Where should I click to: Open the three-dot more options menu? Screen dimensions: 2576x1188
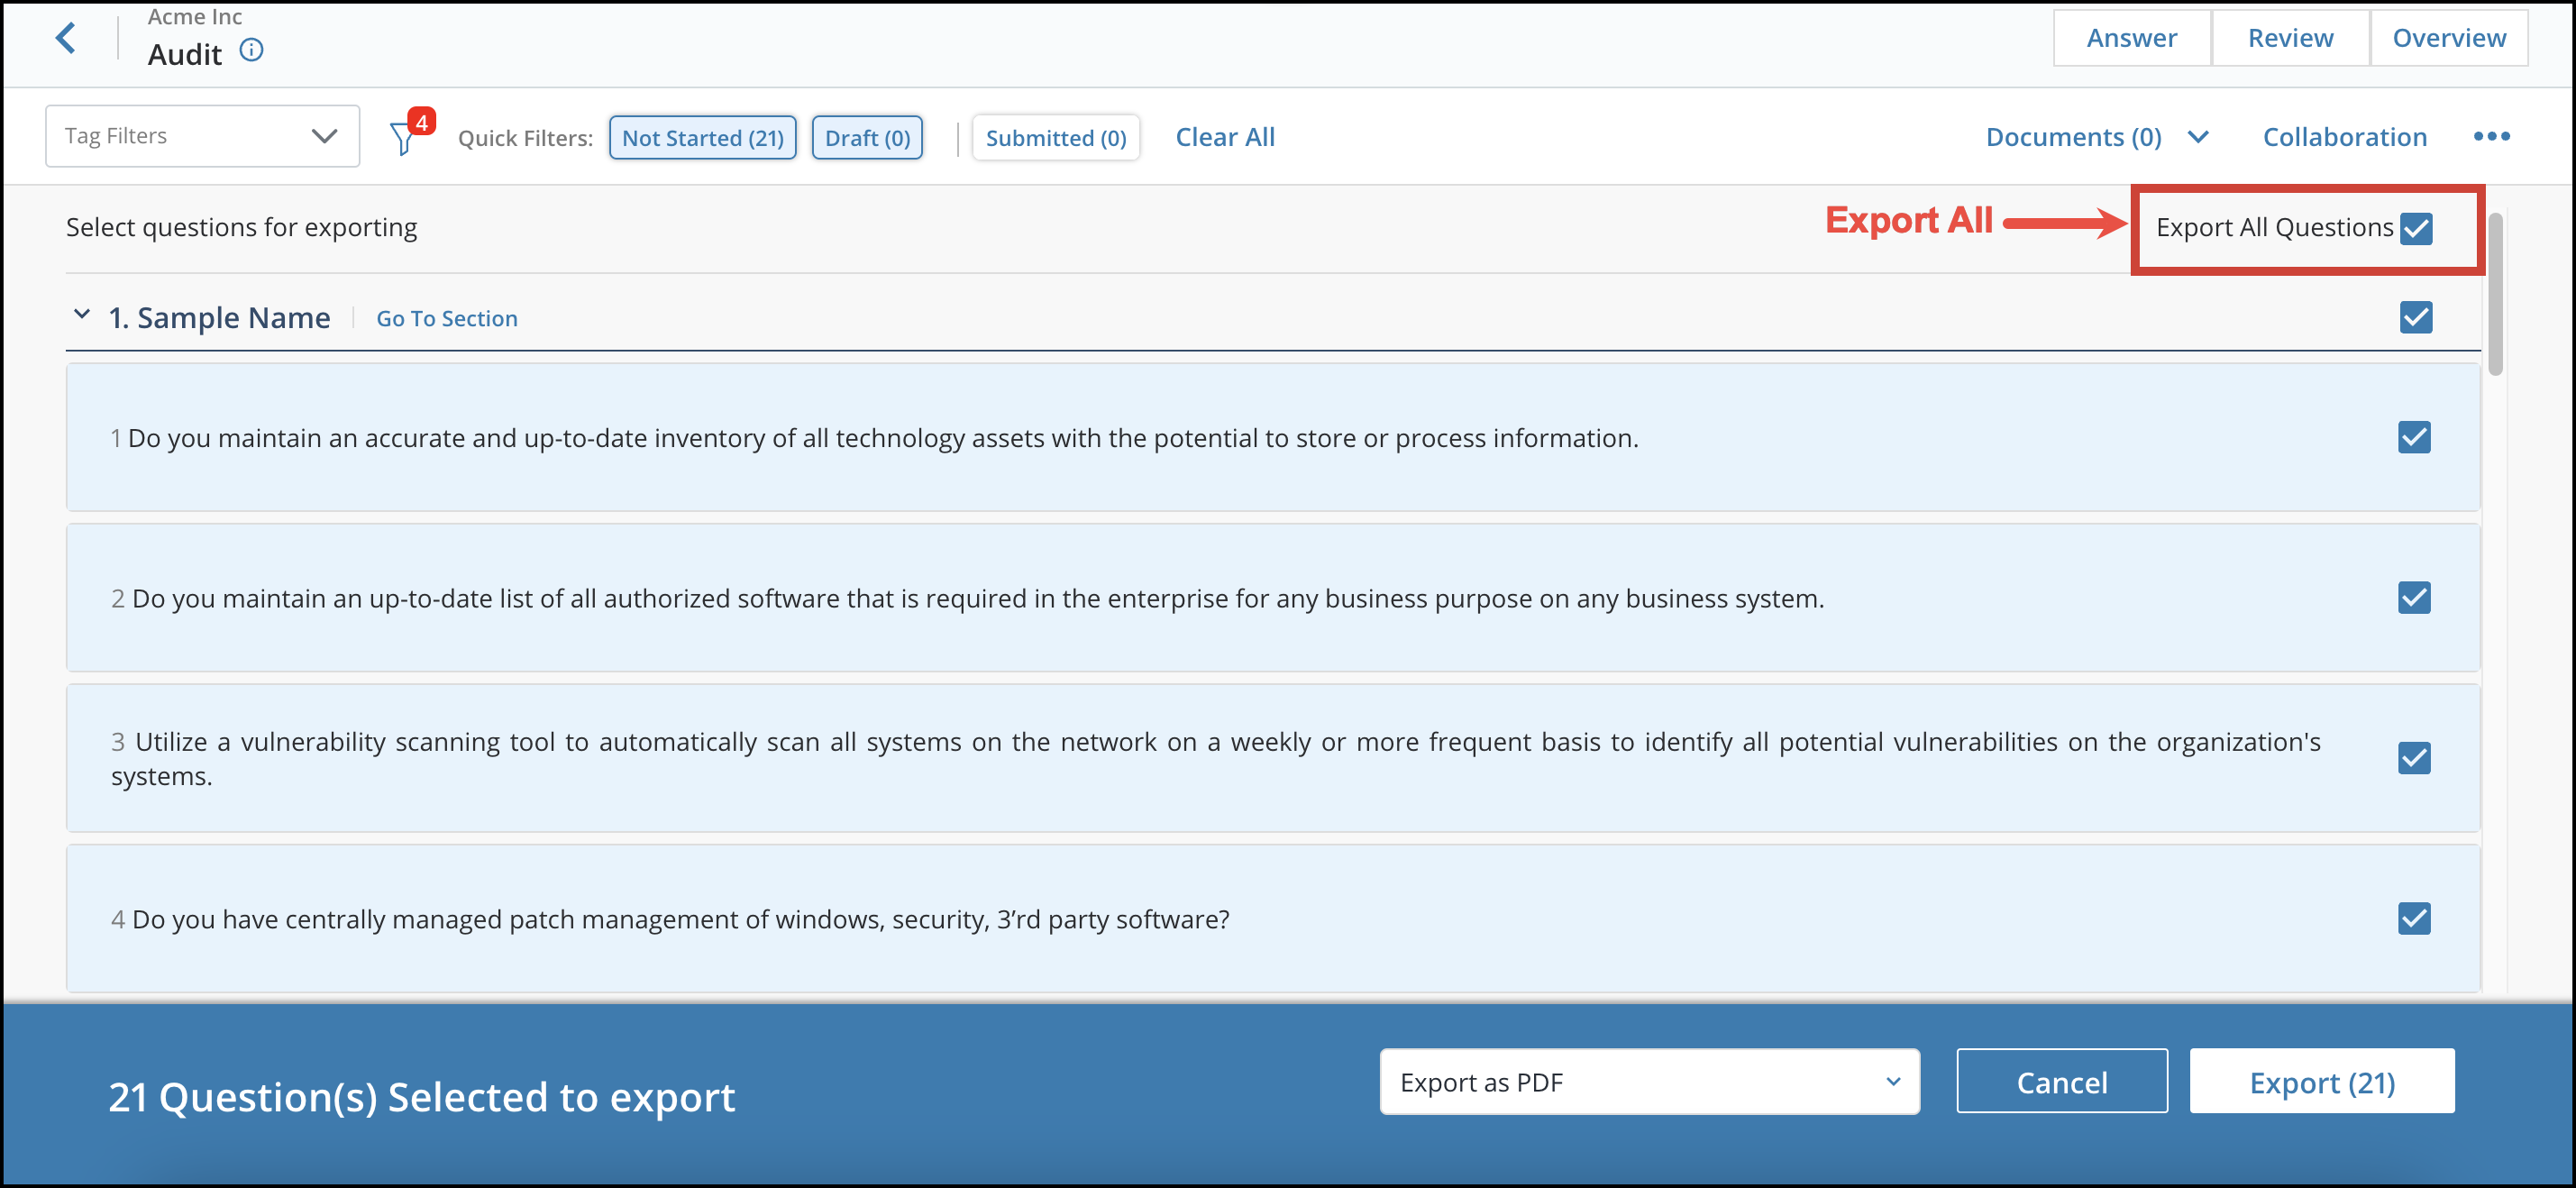pos(2491,137)
